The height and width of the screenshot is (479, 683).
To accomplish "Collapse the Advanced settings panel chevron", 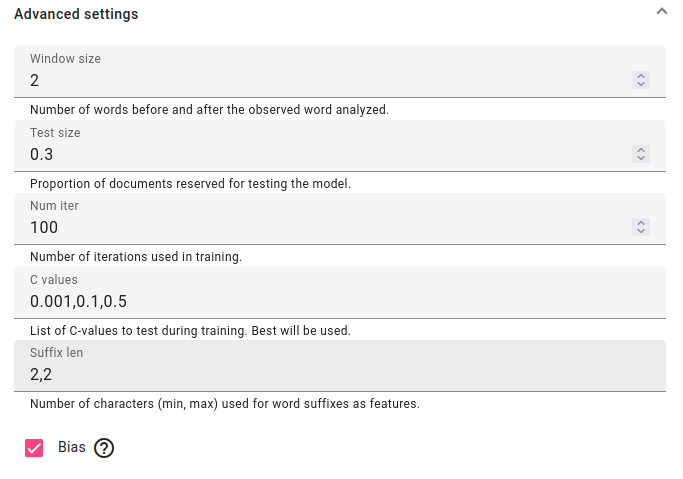I will point(662,11).
